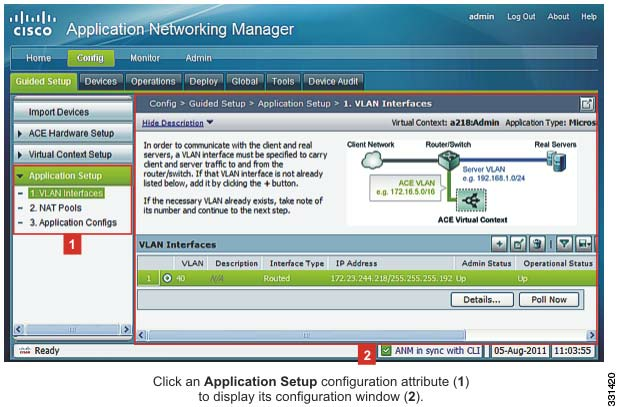Open the Device Audit tab

pos(333,81)
